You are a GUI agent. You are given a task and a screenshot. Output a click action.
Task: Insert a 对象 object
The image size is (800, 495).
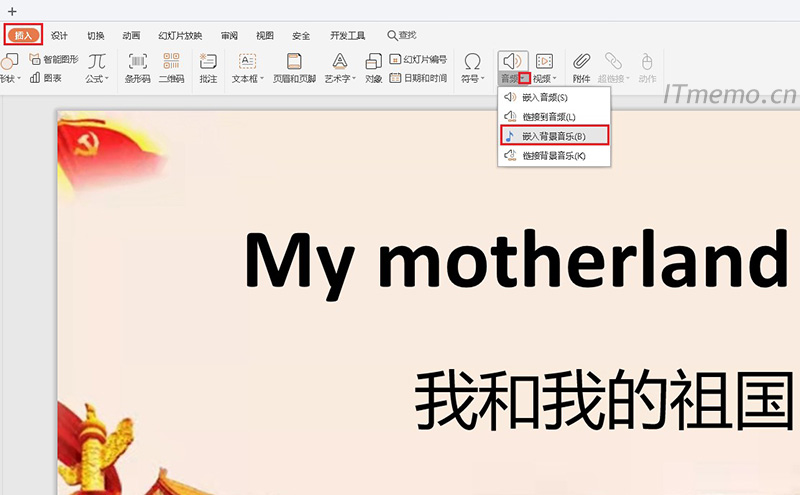click(x=373, y=68)
